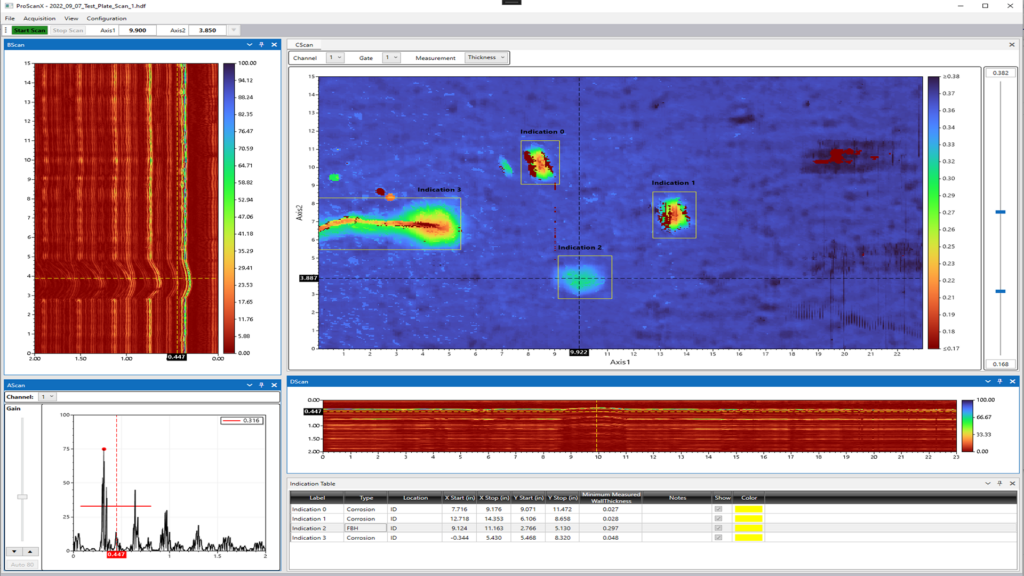The width and height of the screenshot is (1024, 576).
Task: Click the ProScanX application icon in title bar
Action: click(7, 6)
